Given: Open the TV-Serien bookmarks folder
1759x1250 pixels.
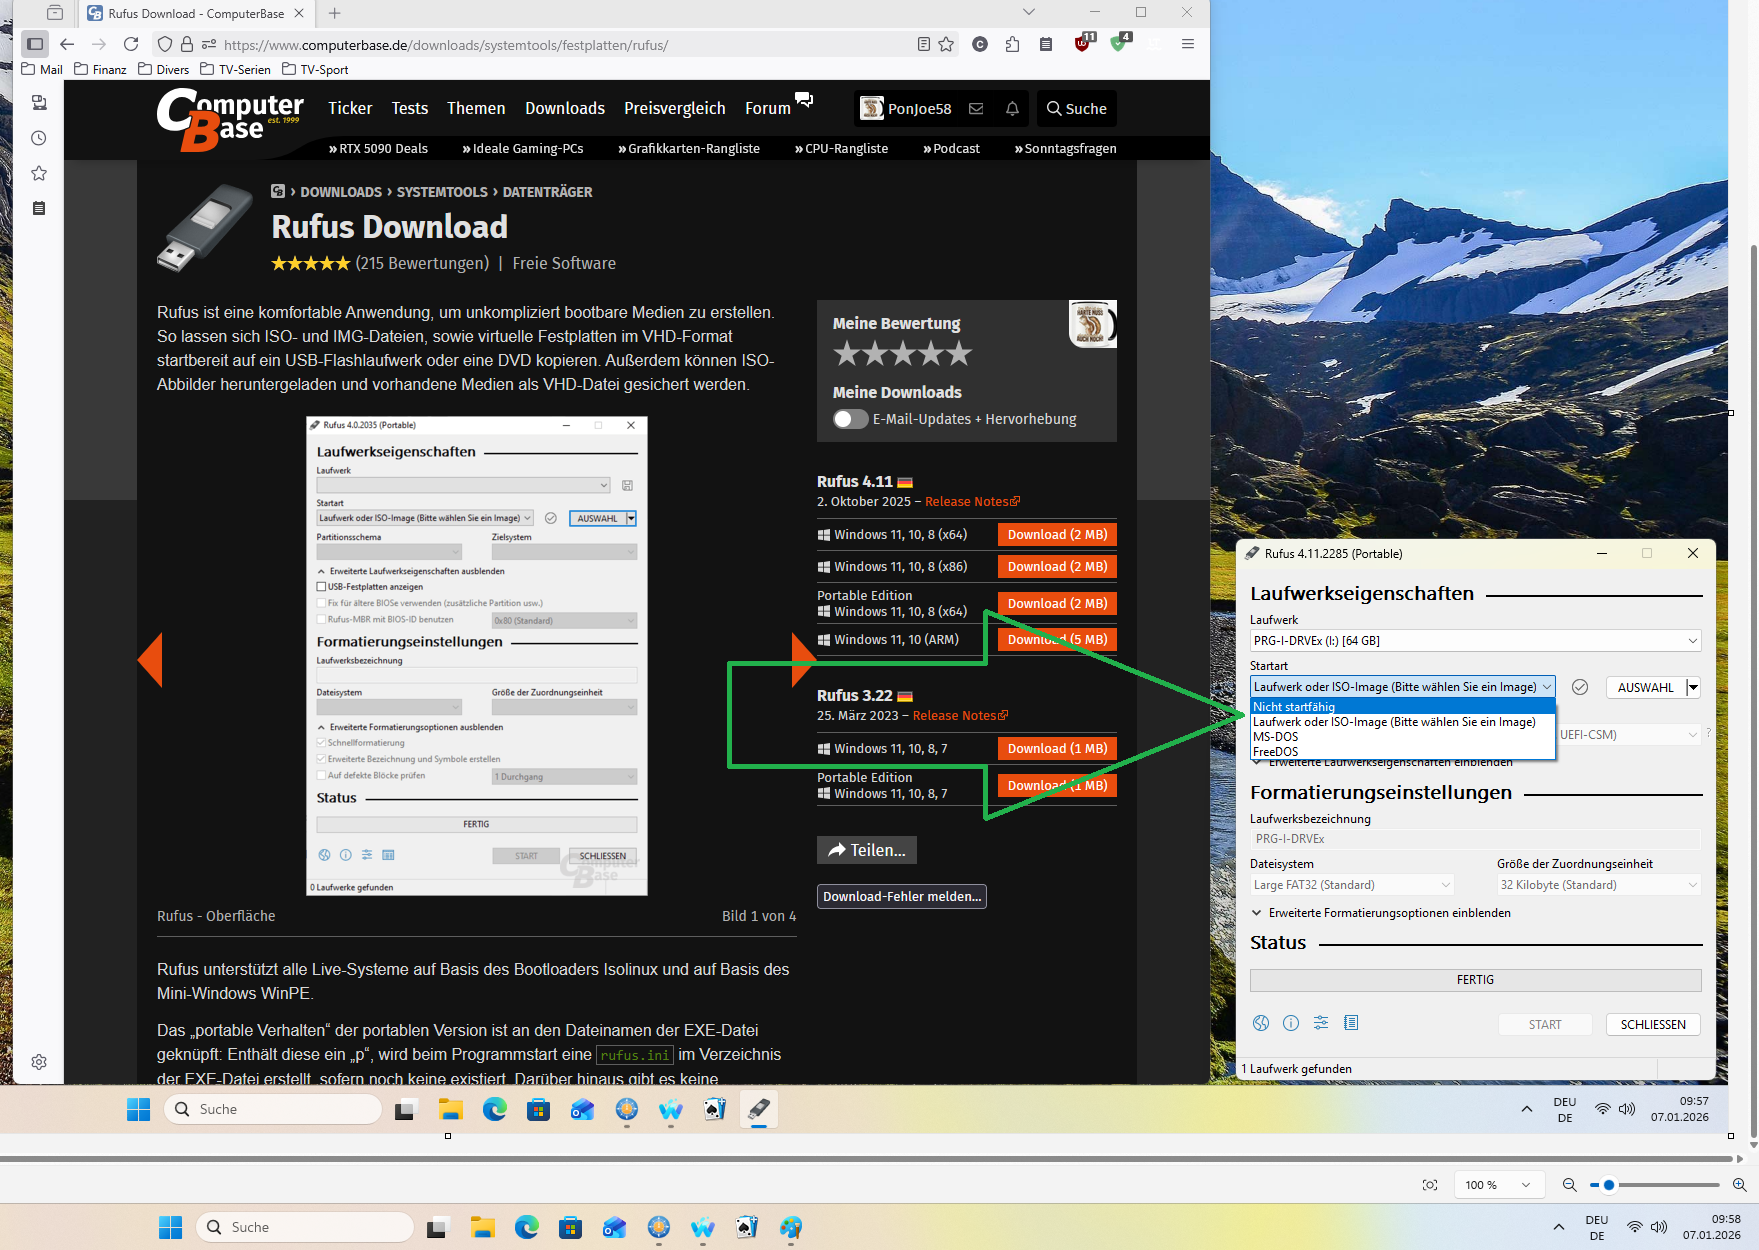Looking at the screenshot, I should tap(236, 70).
